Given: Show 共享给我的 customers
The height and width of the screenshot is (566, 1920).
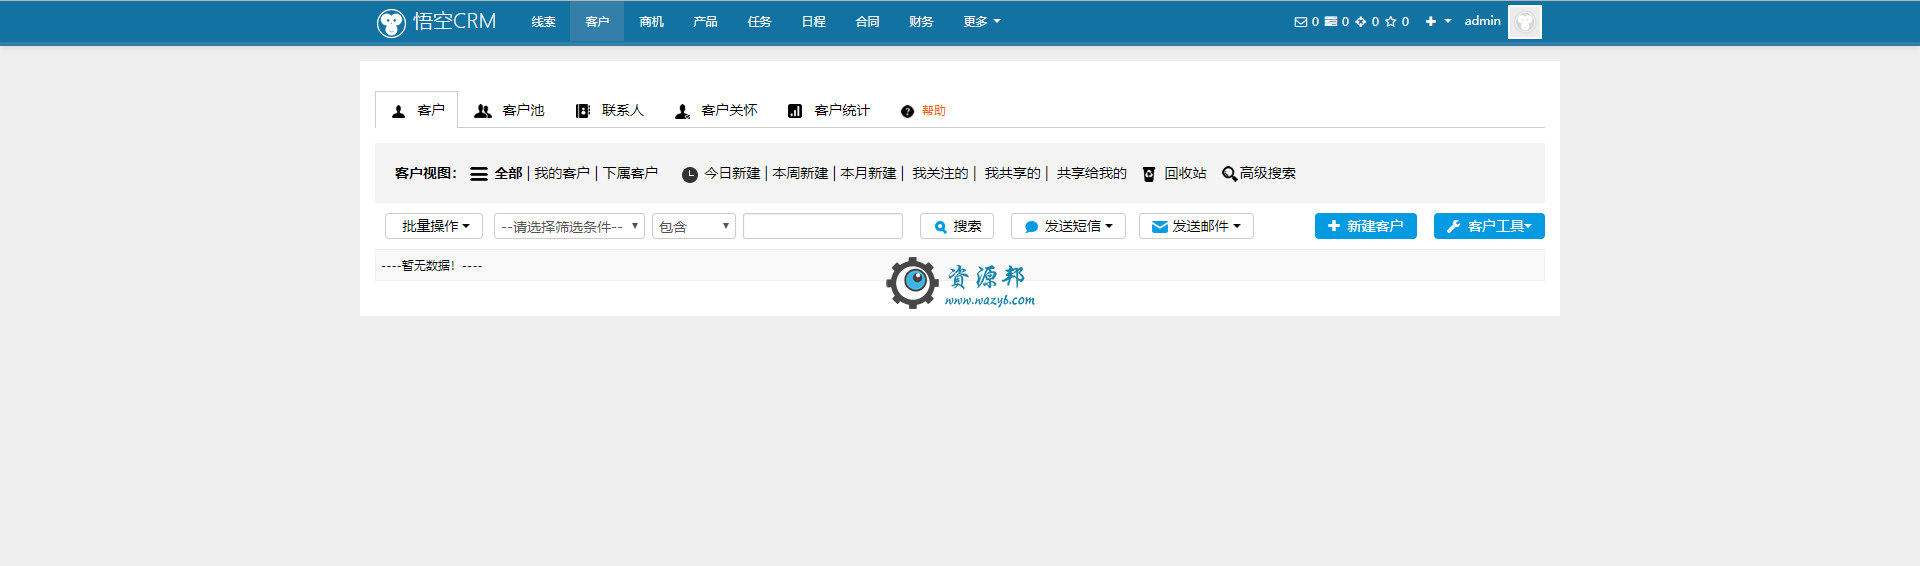Looking at the screenshot, I should tap(1091, 173).
